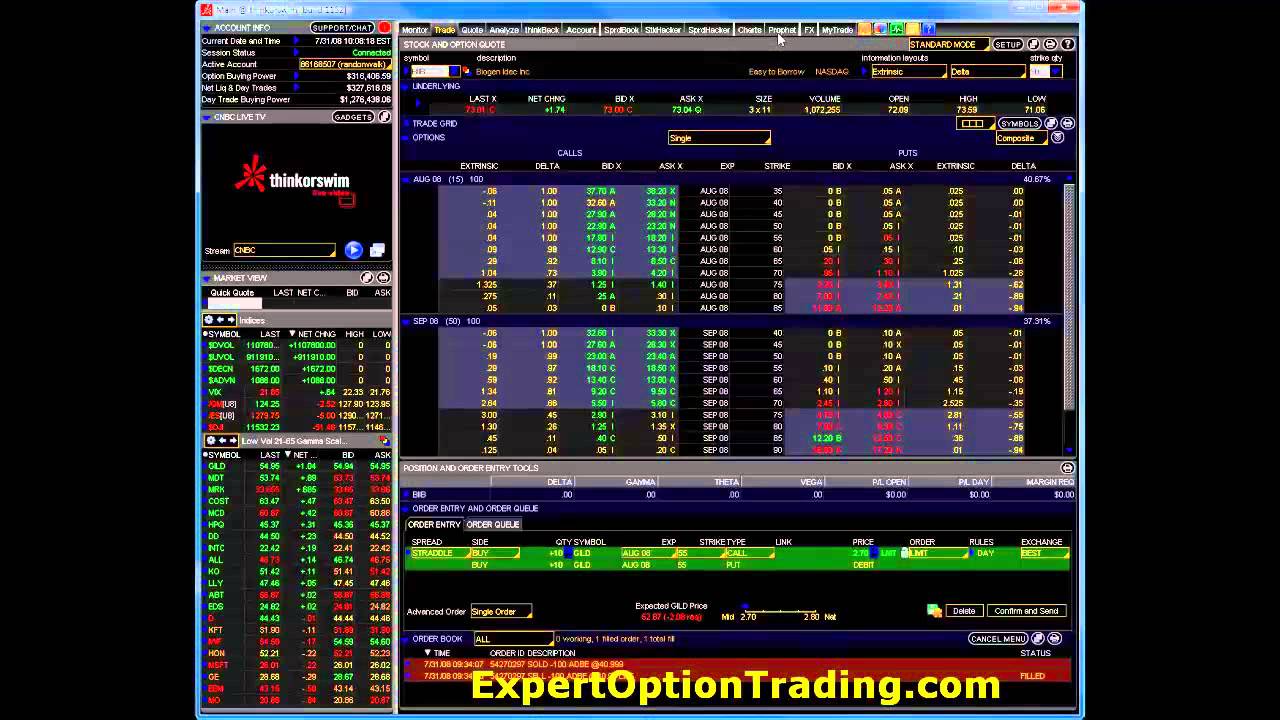Click the Confirm and Send button
This screenshot has height=720, width=1280.
tap(1026, 611)
